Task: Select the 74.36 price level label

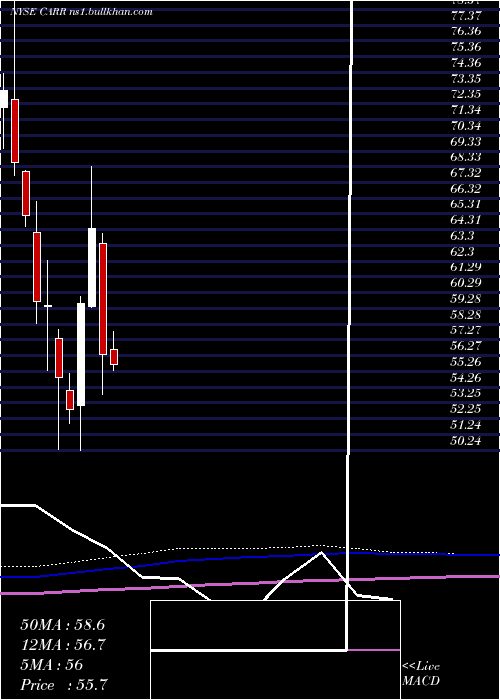Action: click(465, 63)
